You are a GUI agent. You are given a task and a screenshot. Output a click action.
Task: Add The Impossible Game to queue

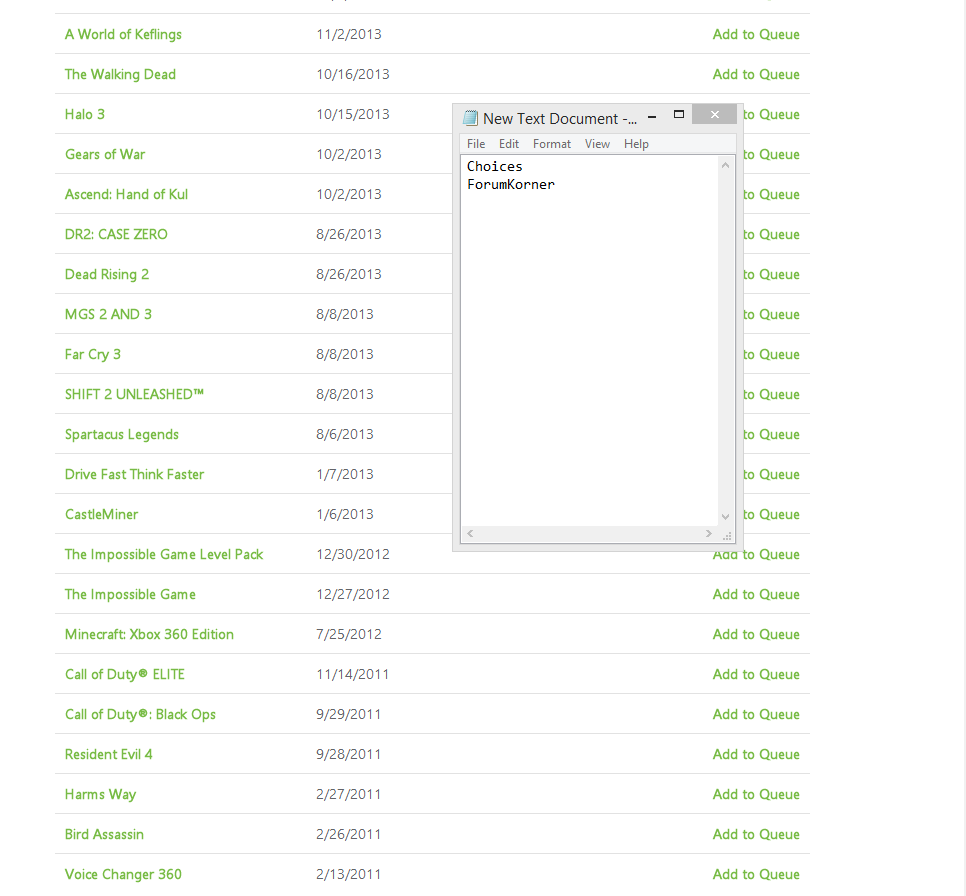click(x=756, y=595)
